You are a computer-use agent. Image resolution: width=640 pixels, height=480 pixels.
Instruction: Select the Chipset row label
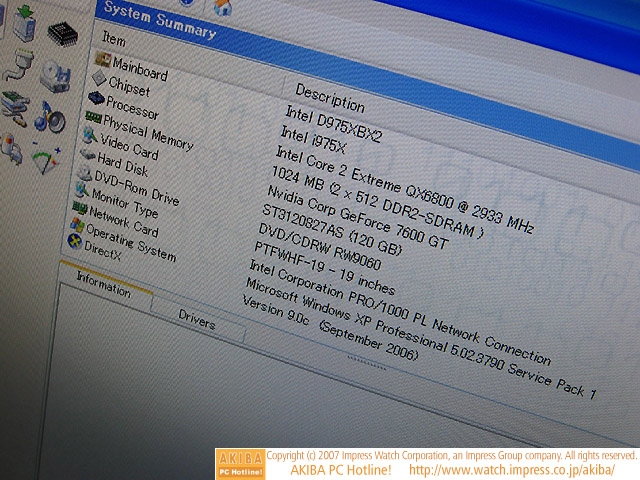point(129,87)
